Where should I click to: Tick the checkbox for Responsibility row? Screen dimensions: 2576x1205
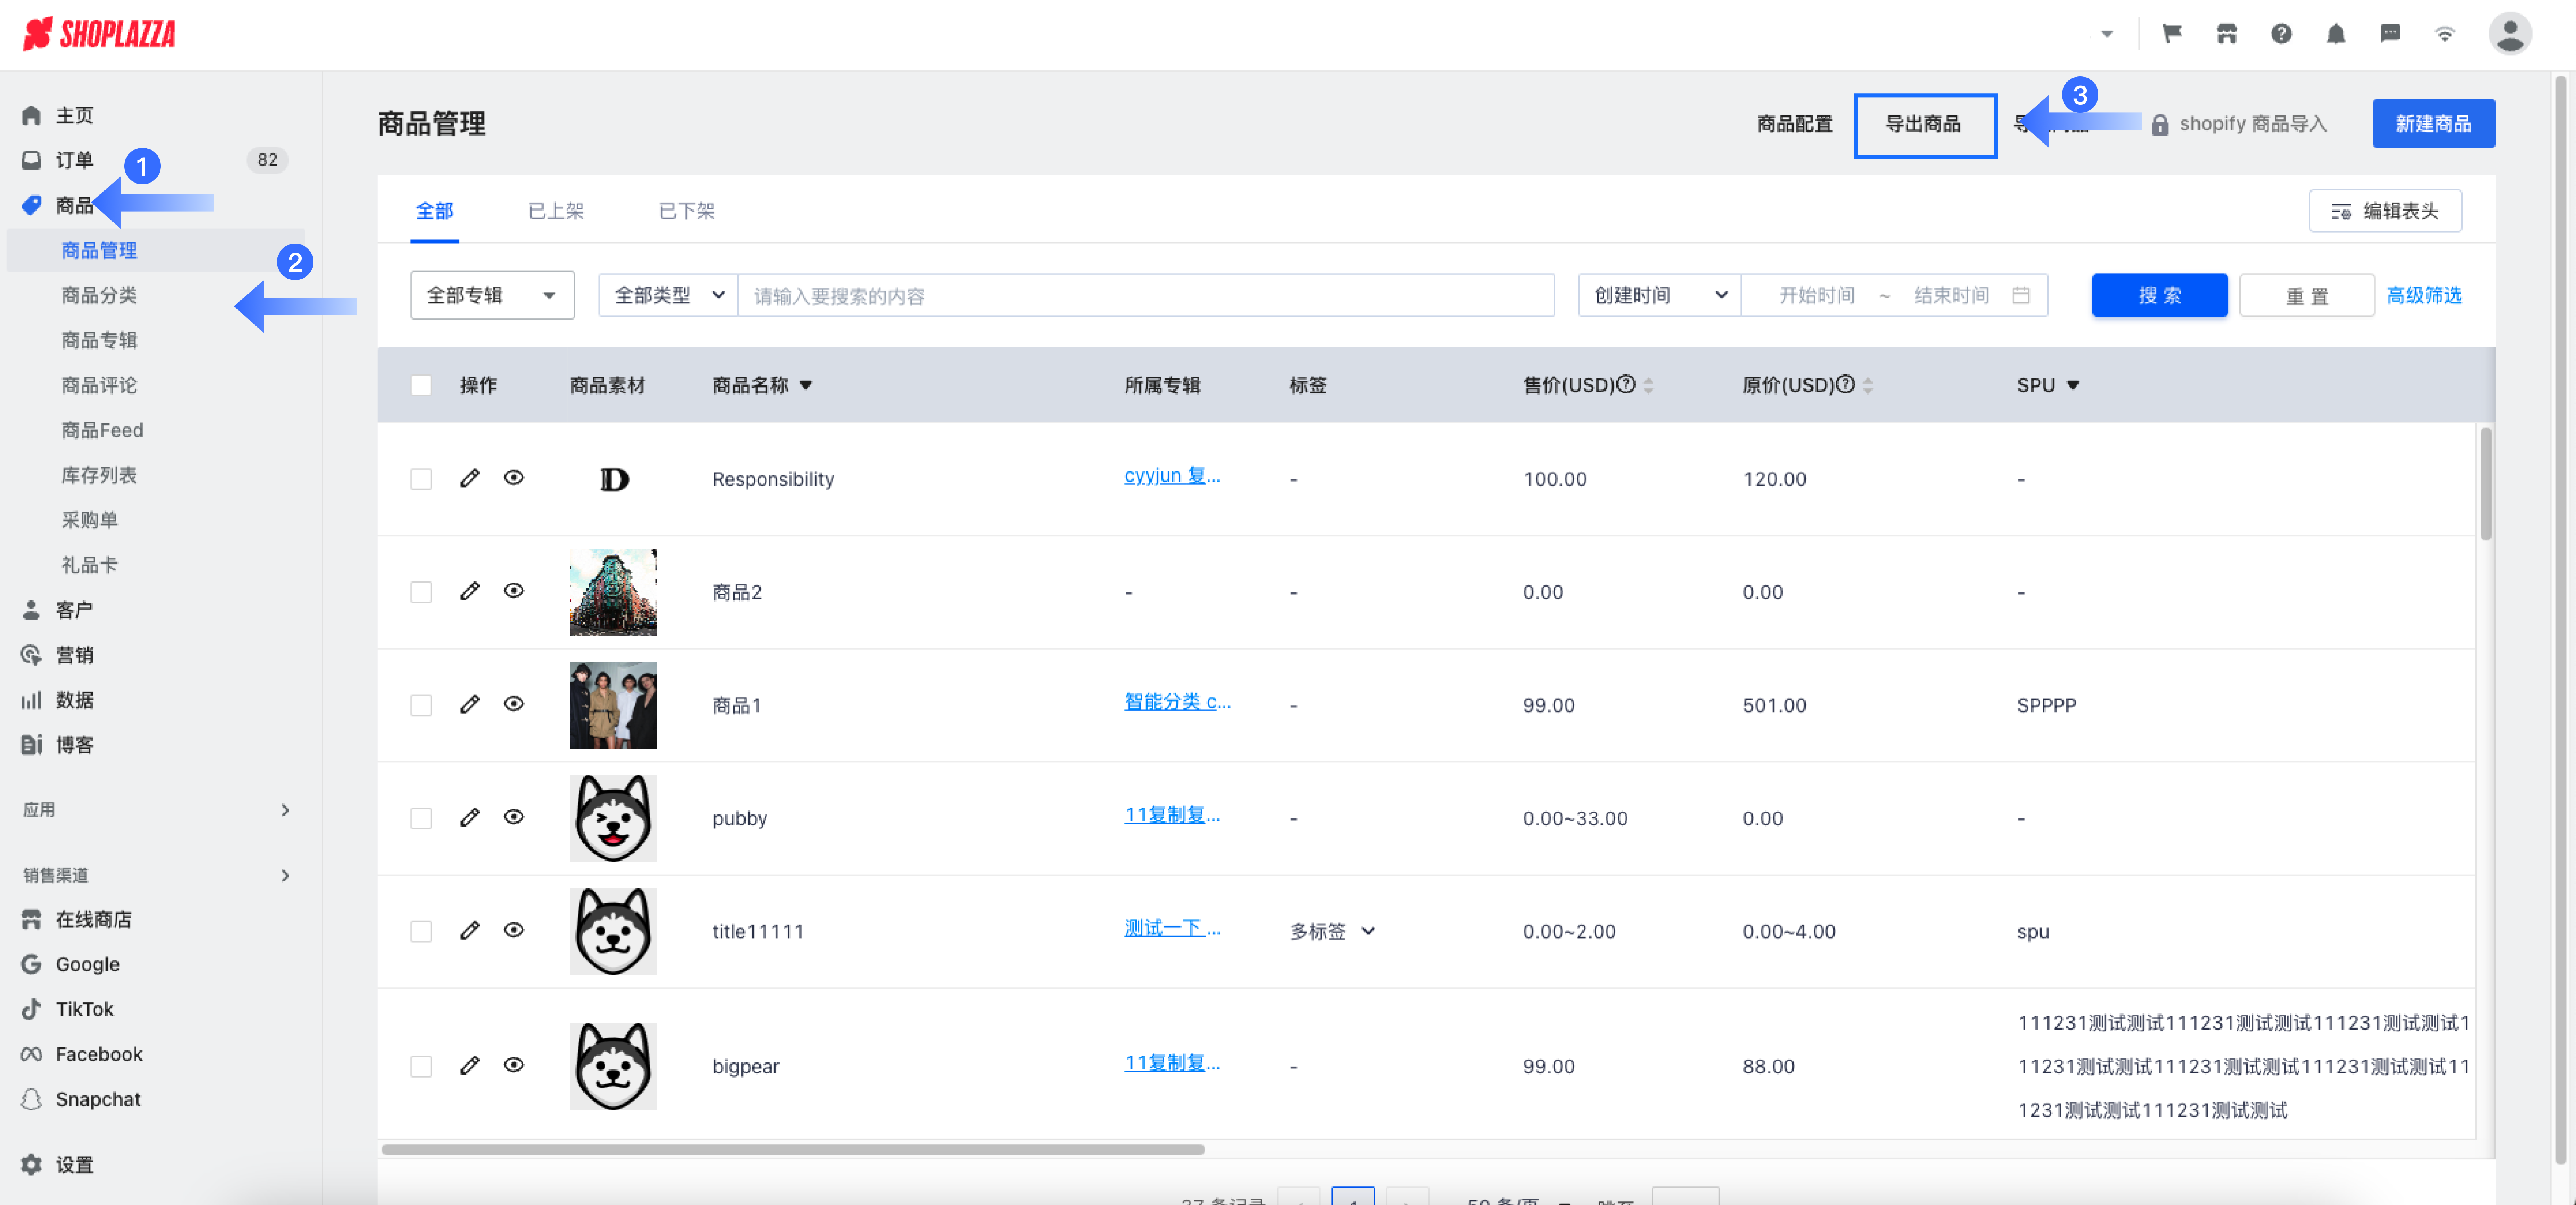click(421, 479)
